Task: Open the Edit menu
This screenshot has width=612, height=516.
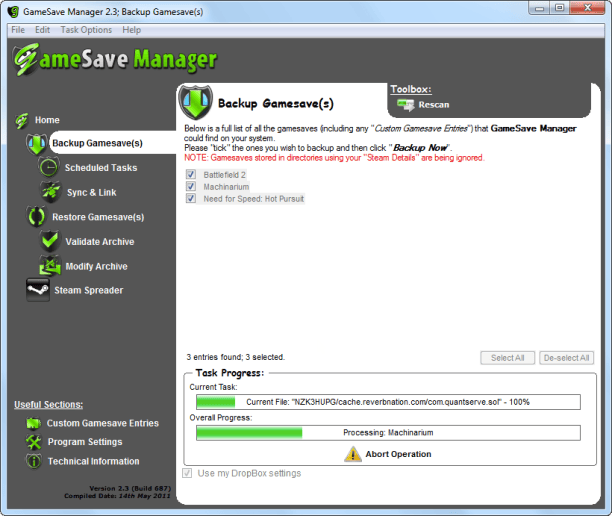Action: point(42,30)
